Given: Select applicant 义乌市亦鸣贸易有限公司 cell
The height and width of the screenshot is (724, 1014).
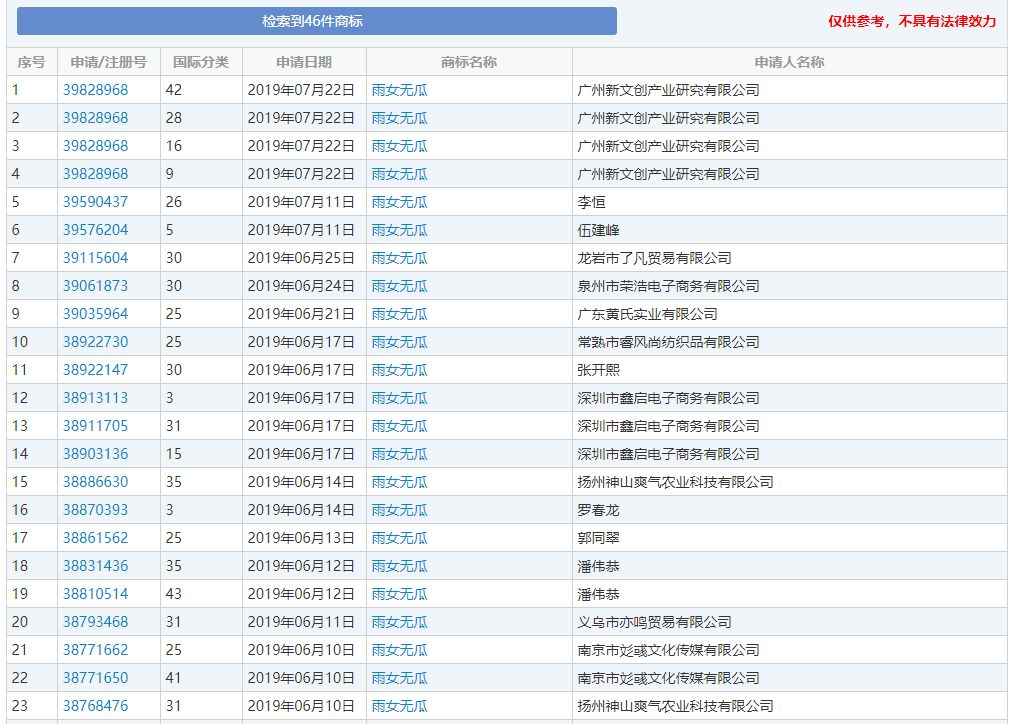Looking at the screenshot, I should 790,622.
